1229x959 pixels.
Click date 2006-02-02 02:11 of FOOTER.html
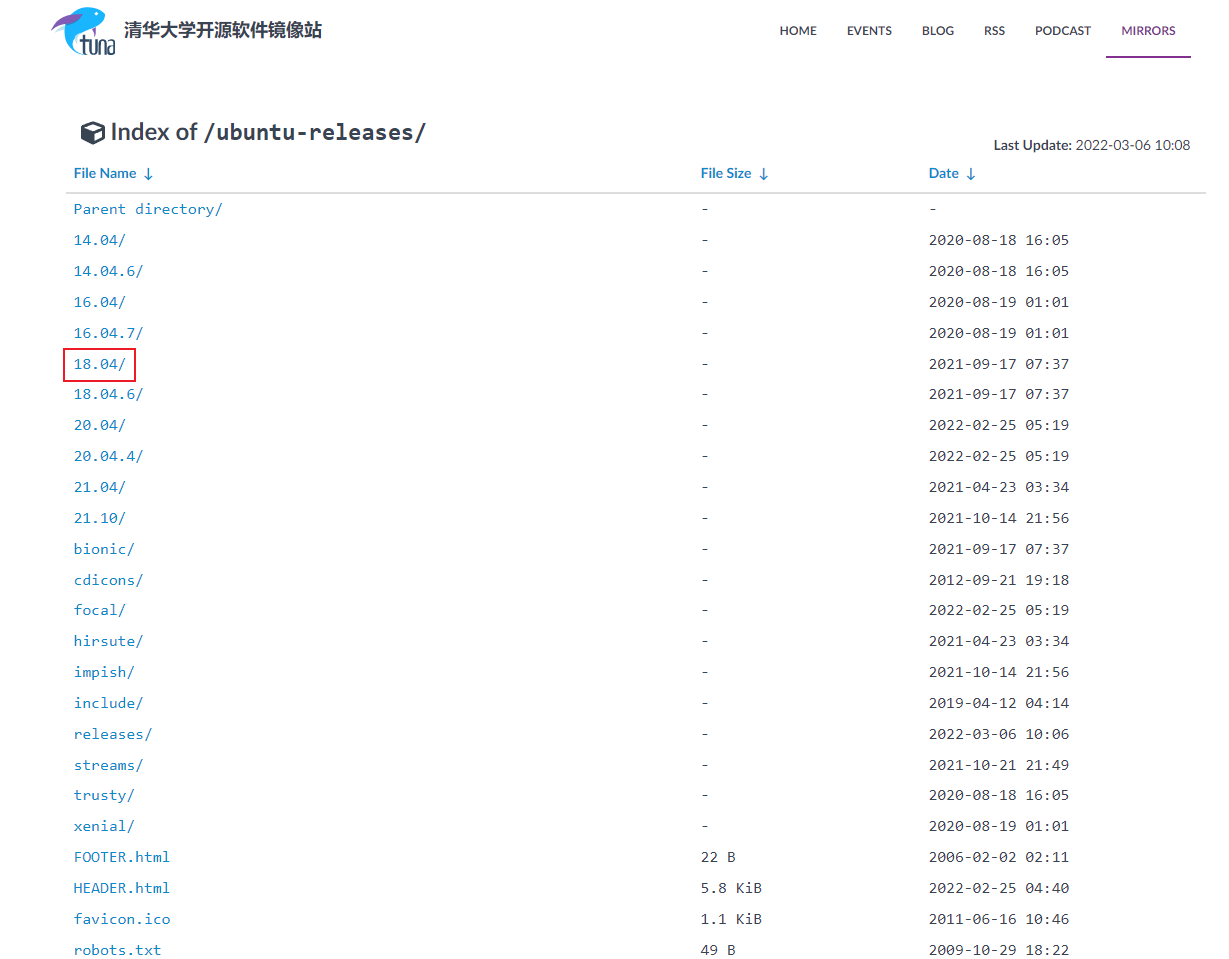pyautogui.click(x=999, y=857)
